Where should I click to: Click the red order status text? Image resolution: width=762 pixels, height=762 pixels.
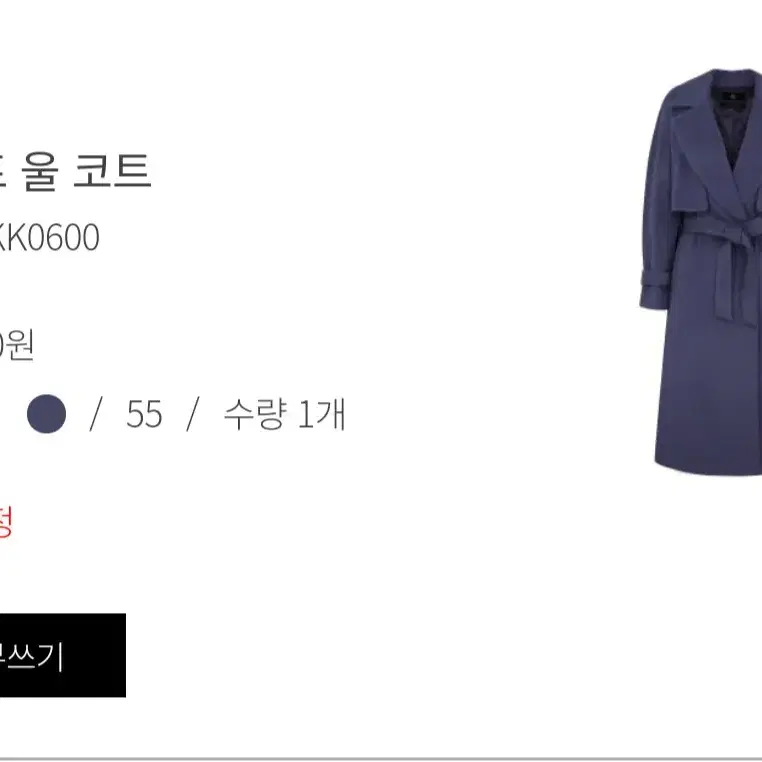pos(5,521)
